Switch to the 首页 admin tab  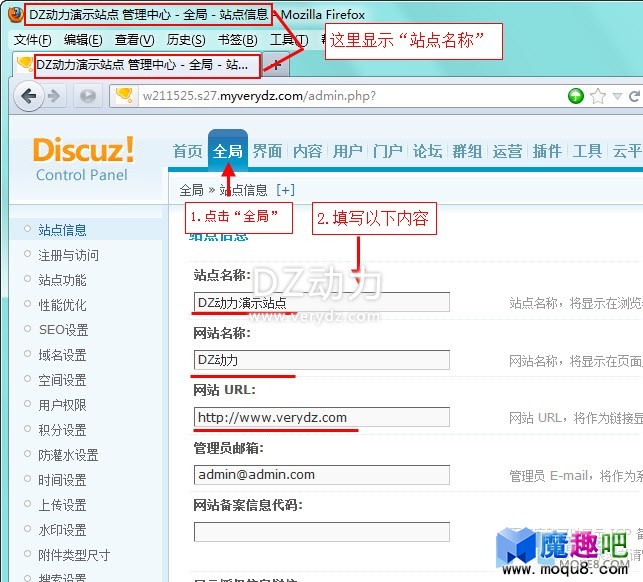click(x=187, y=151)
